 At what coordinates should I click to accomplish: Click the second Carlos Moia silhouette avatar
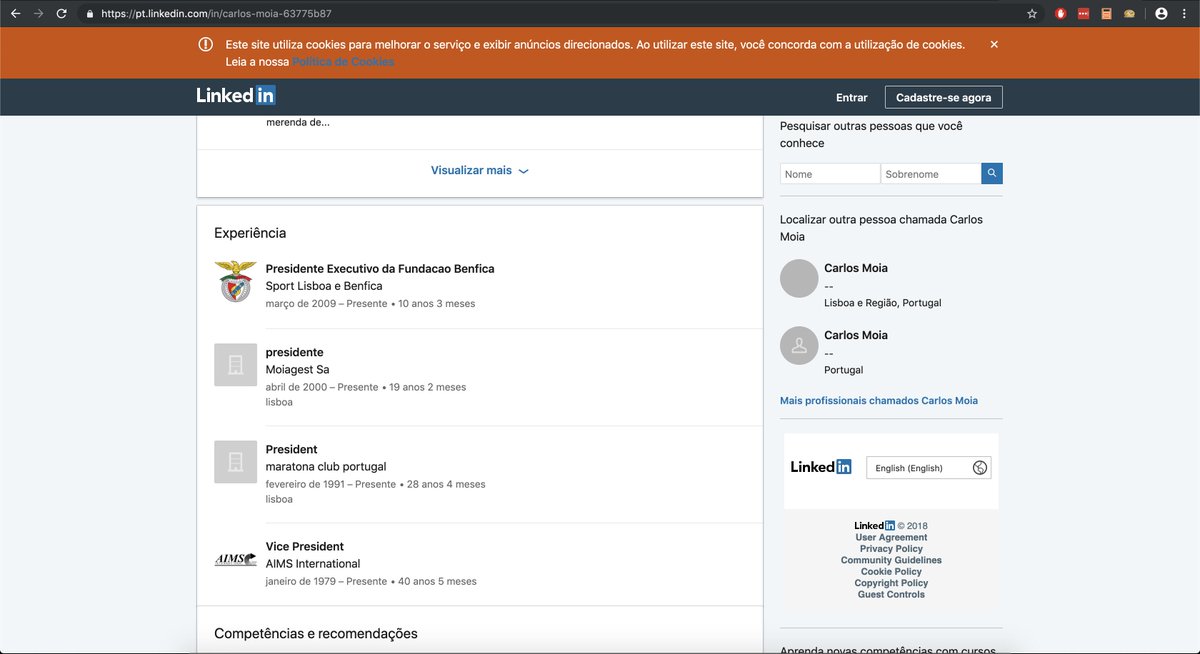pos(799,345)
